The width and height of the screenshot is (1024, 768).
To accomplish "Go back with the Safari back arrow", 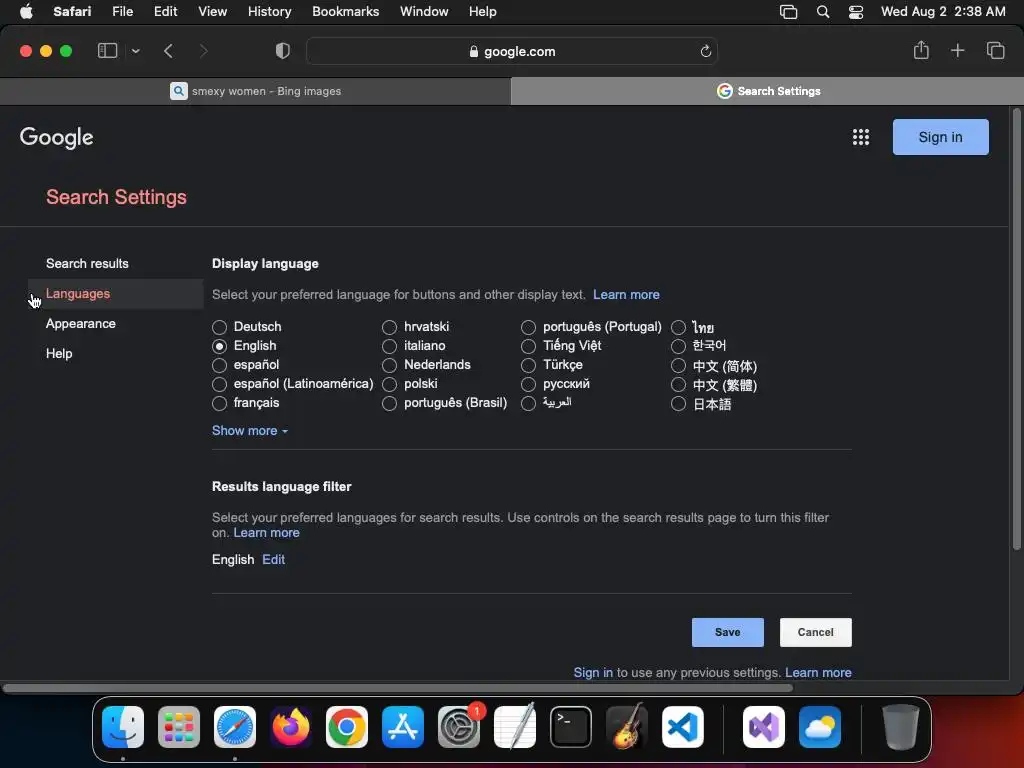I will 168,51.
